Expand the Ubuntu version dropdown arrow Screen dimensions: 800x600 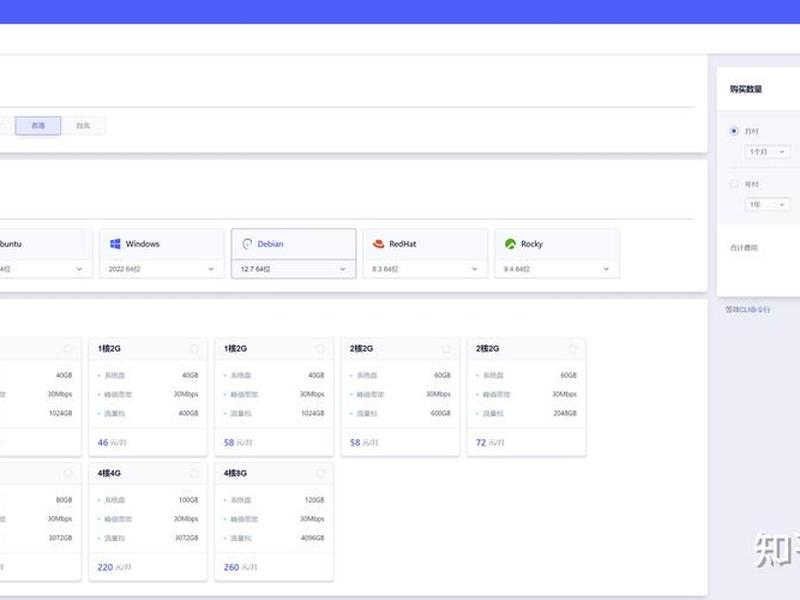pyautogui.click(x=79, y=269)
